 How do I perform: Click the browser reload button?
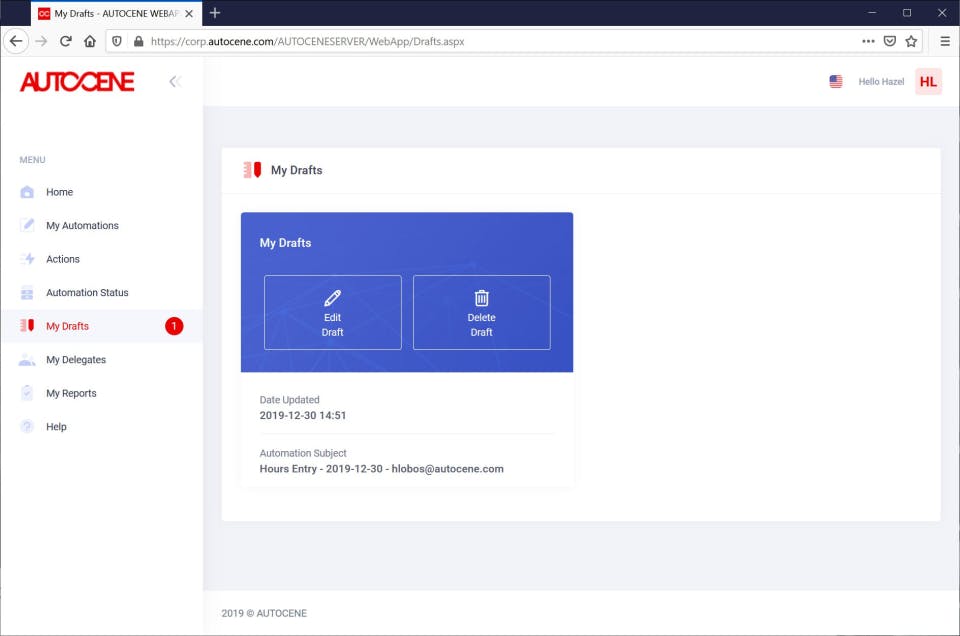coord(66,41)
